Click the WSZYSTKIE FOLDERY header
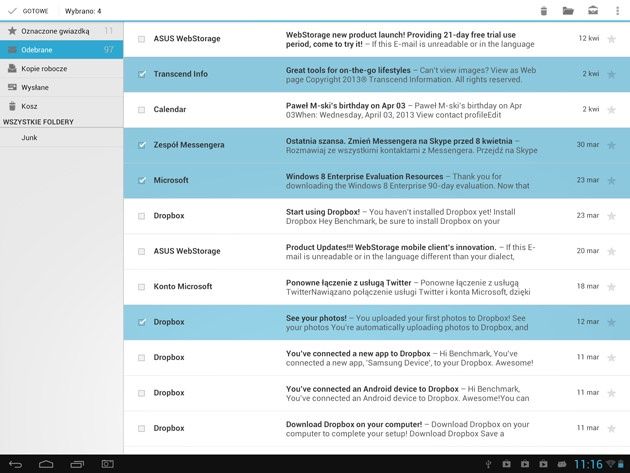Viewport: 630px width, 473px height. click(x=38, y=122)
